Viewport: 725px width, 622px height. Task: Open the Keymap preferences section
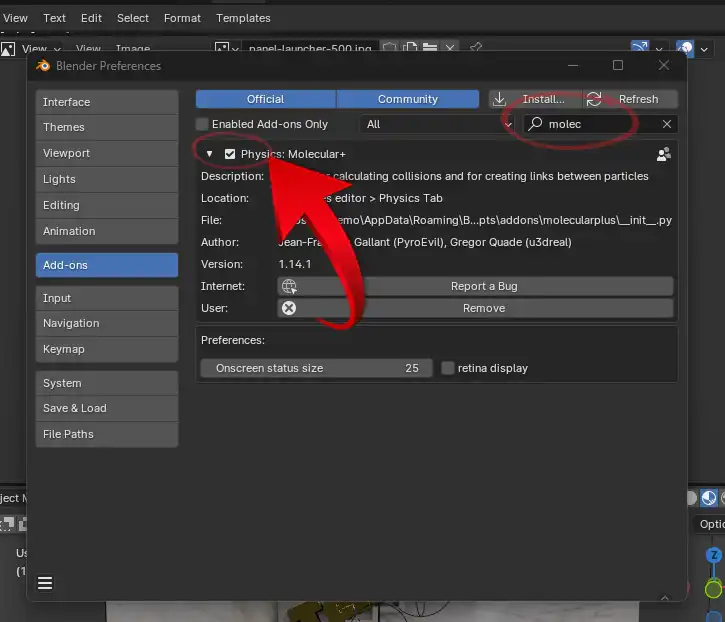107,349
